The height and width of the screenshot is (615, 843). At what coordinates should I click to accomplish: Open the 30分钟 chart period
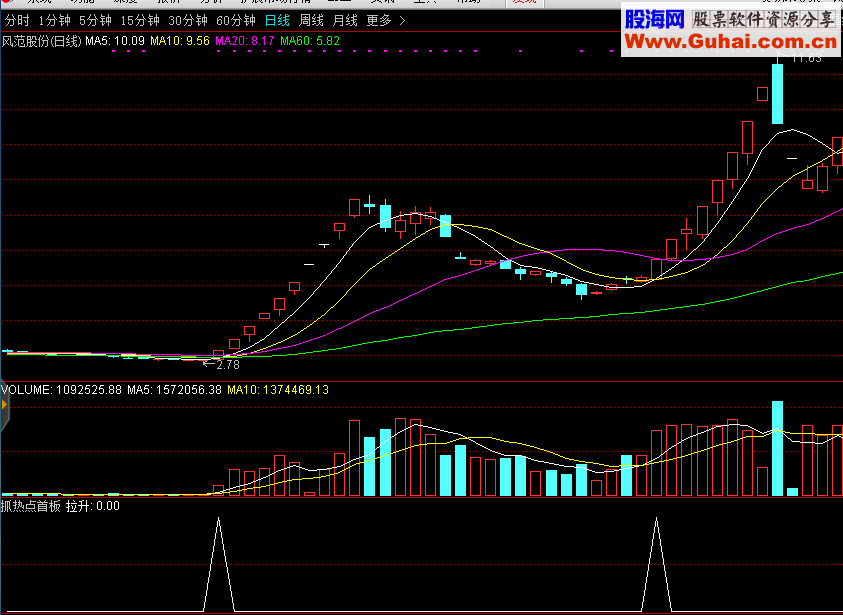point(188,21)
